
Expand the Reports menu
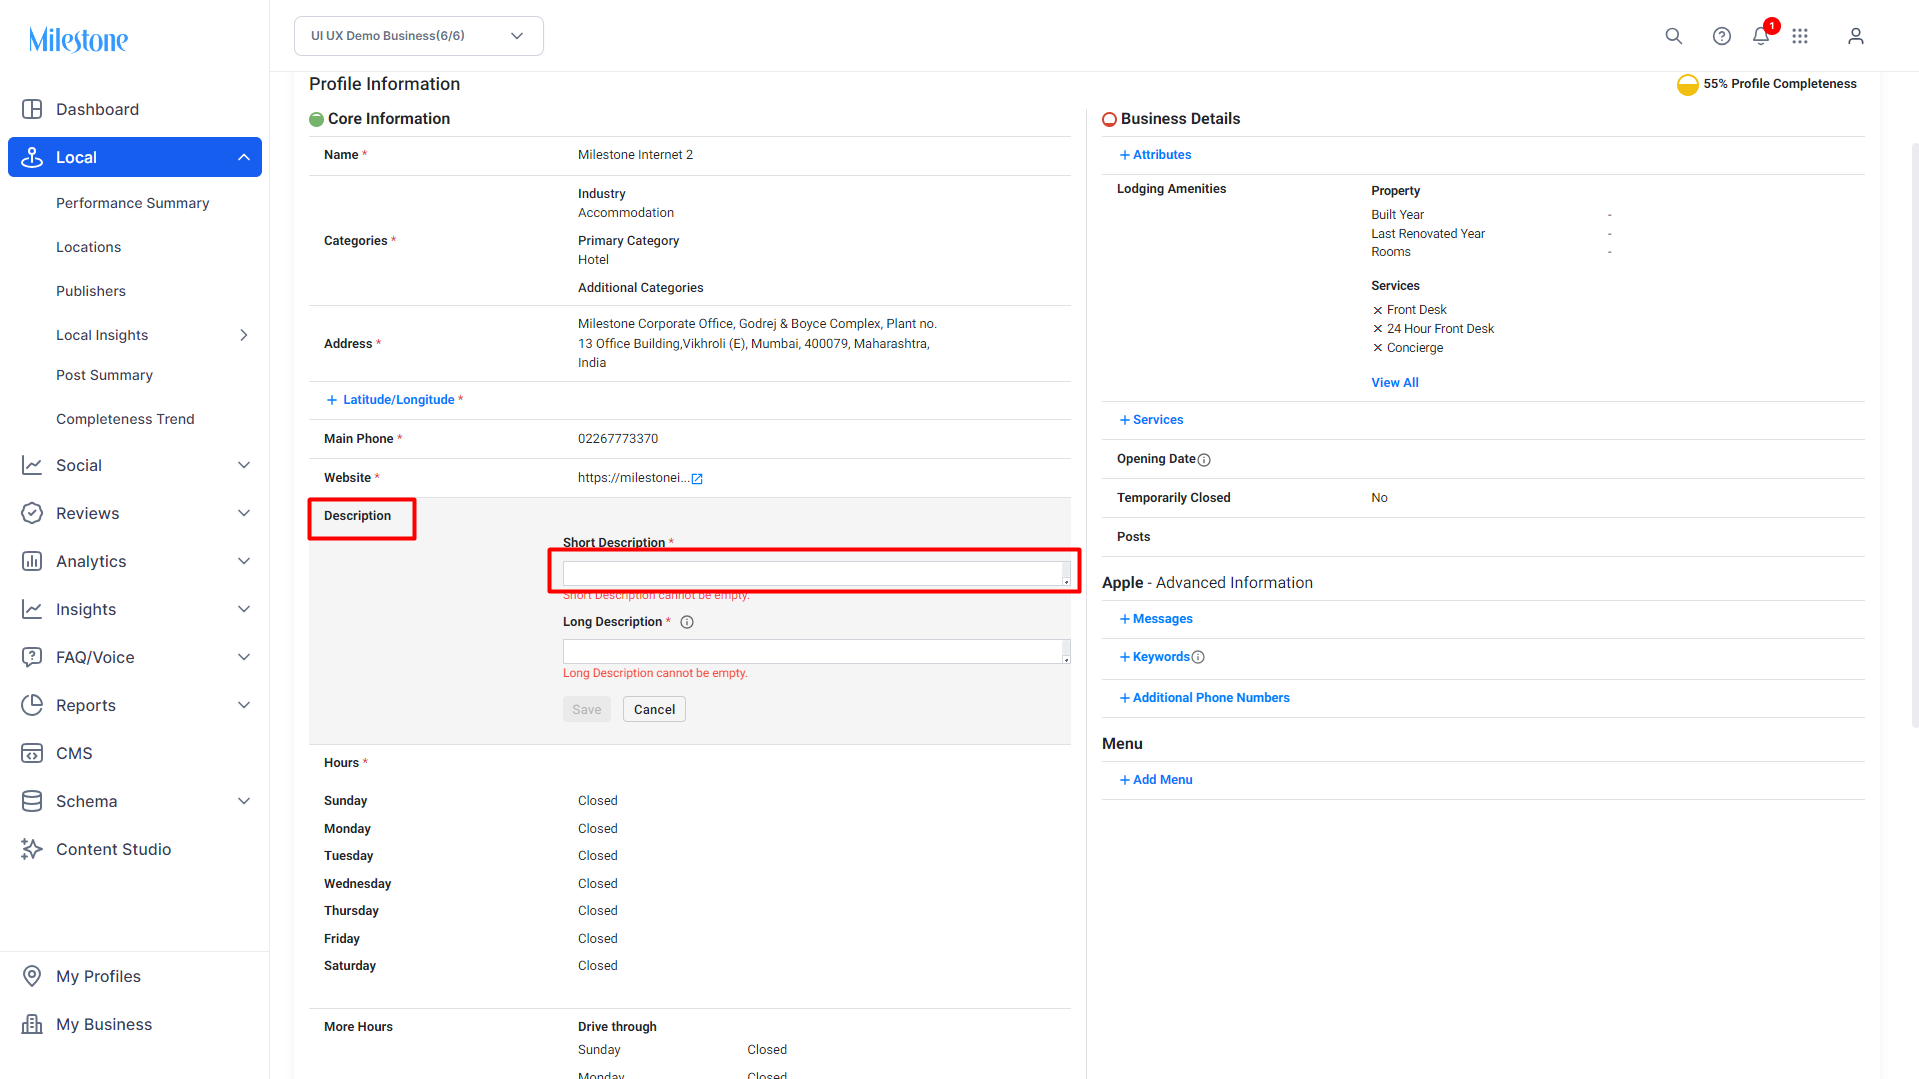pos(244,705)
